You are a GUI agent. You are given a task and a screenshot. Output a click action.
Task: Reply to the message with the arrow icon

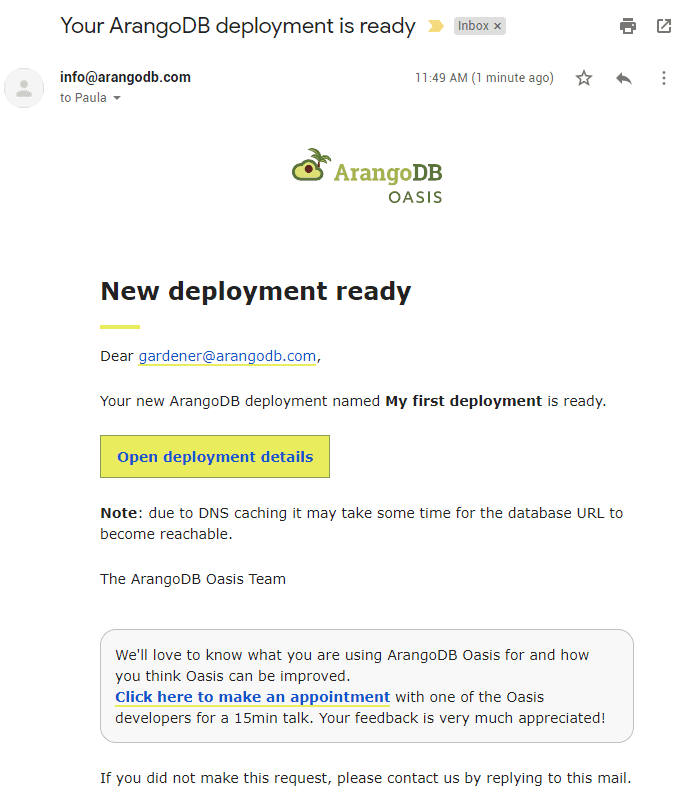[624, 78]
